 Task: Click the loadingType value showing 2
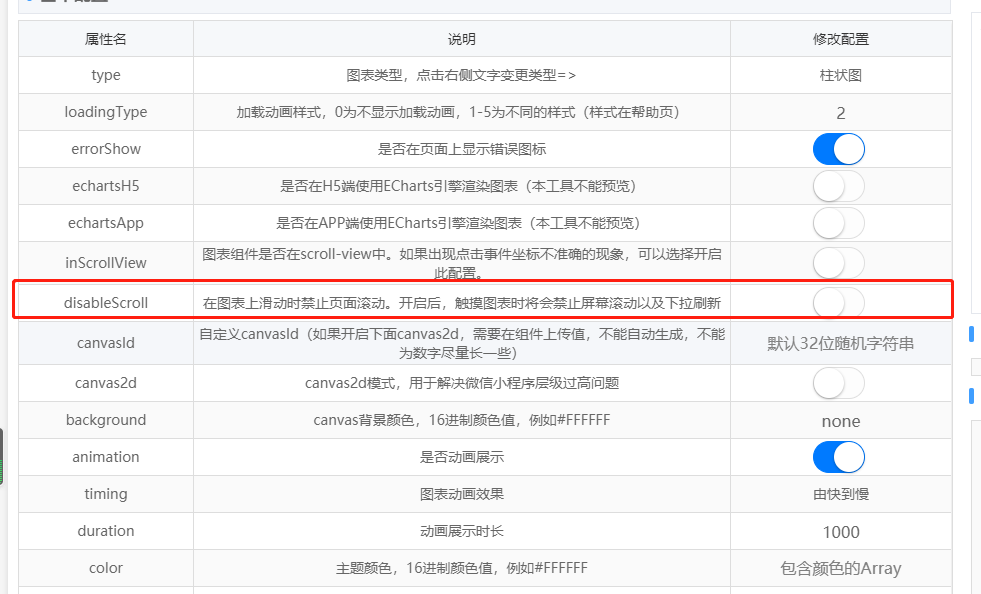click(x=840, y=112)
